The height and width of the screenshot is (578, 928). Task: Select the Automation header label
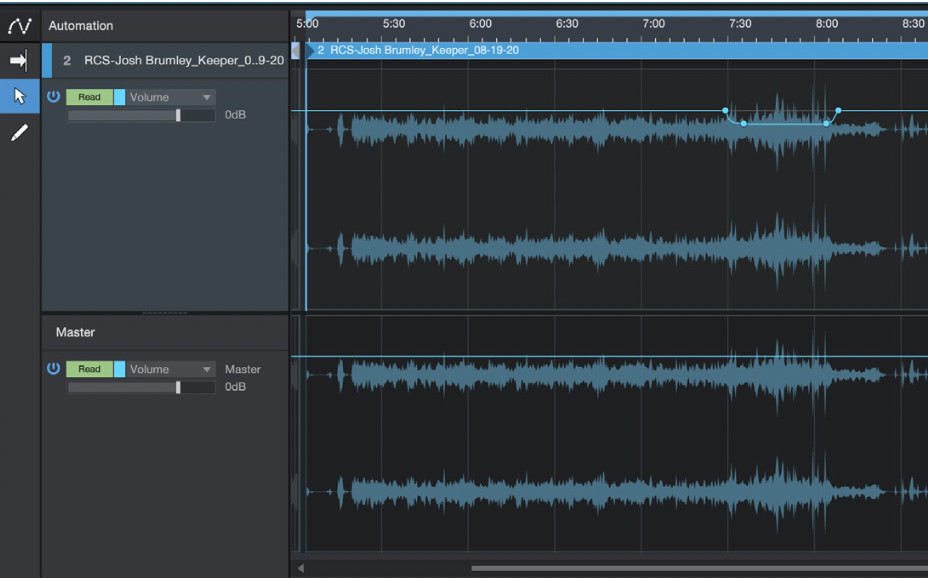click(80, 25)
